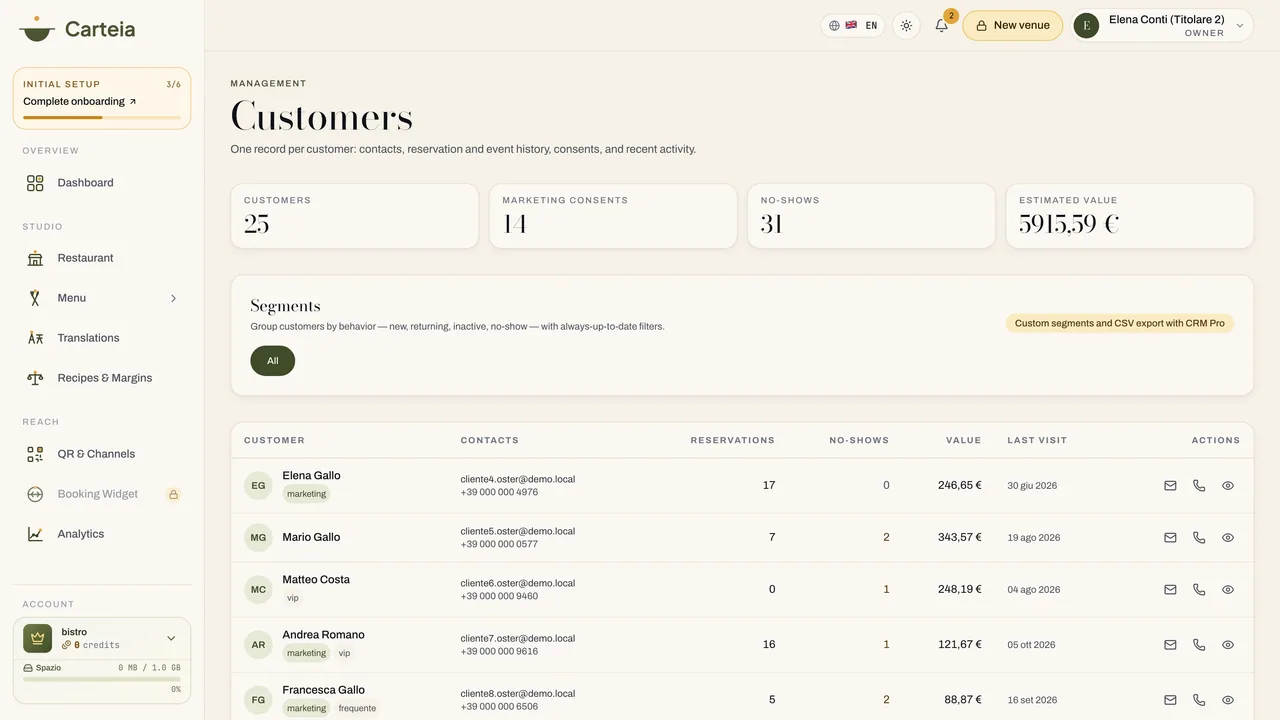This screenshot has width=1280, height=720.
Task: Click the vip tag on Matteo Costa
Action: 293,598
